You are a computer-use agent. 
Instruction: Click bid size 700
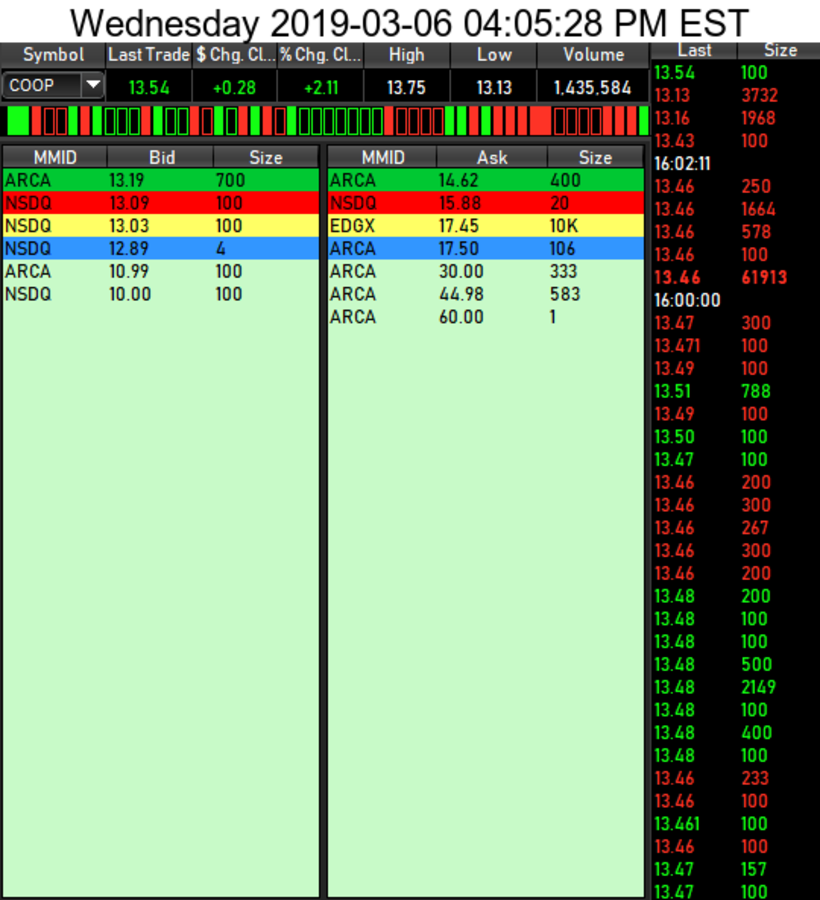(230, 180)
